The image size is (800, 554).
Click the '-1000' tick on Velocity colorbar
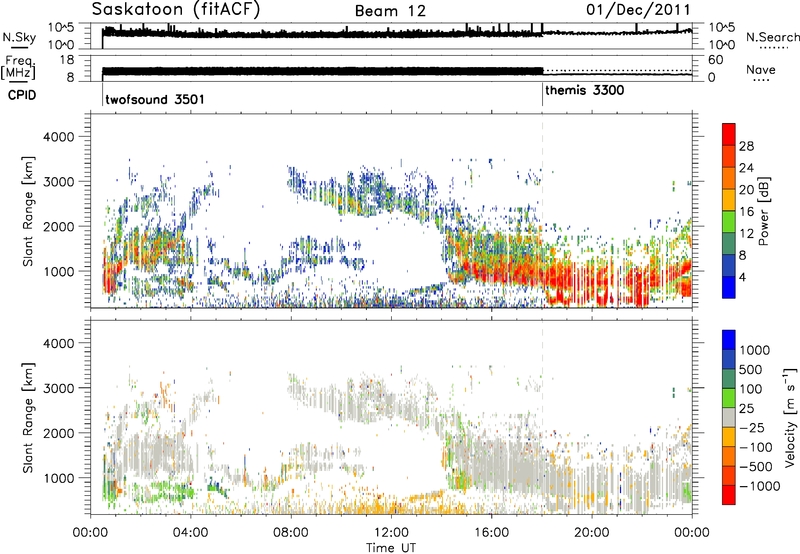[x=759, y=486]
